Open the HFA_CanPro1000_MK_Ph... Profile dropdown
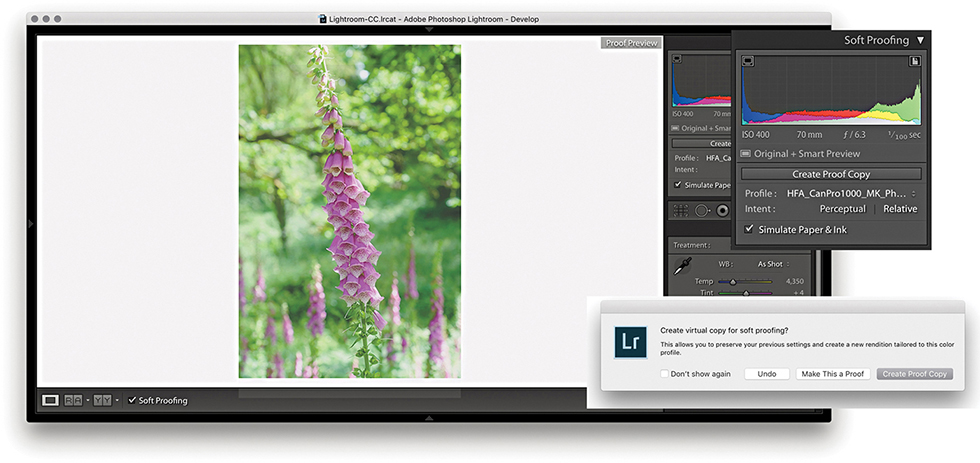Viewport: 980px width, 463px height. point(852,194)
